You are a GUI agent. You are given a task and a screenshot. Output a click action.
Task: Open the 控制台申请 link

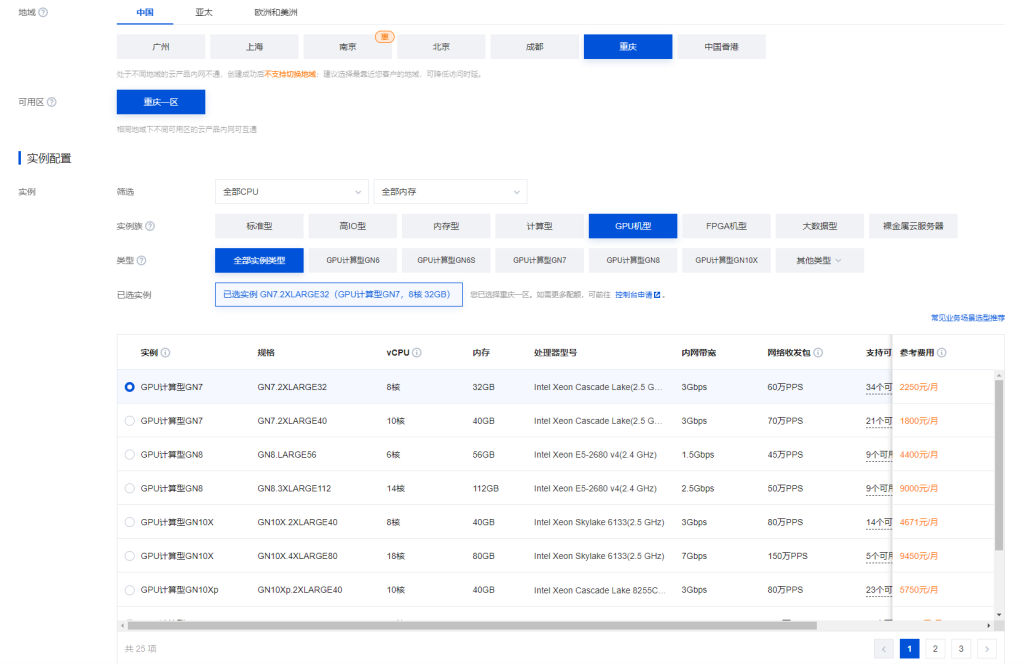tap(637, 295)
